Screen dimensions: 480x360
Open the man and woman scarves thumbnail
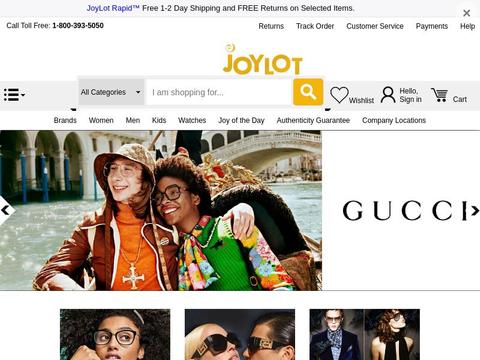click(x=365, y=334)
